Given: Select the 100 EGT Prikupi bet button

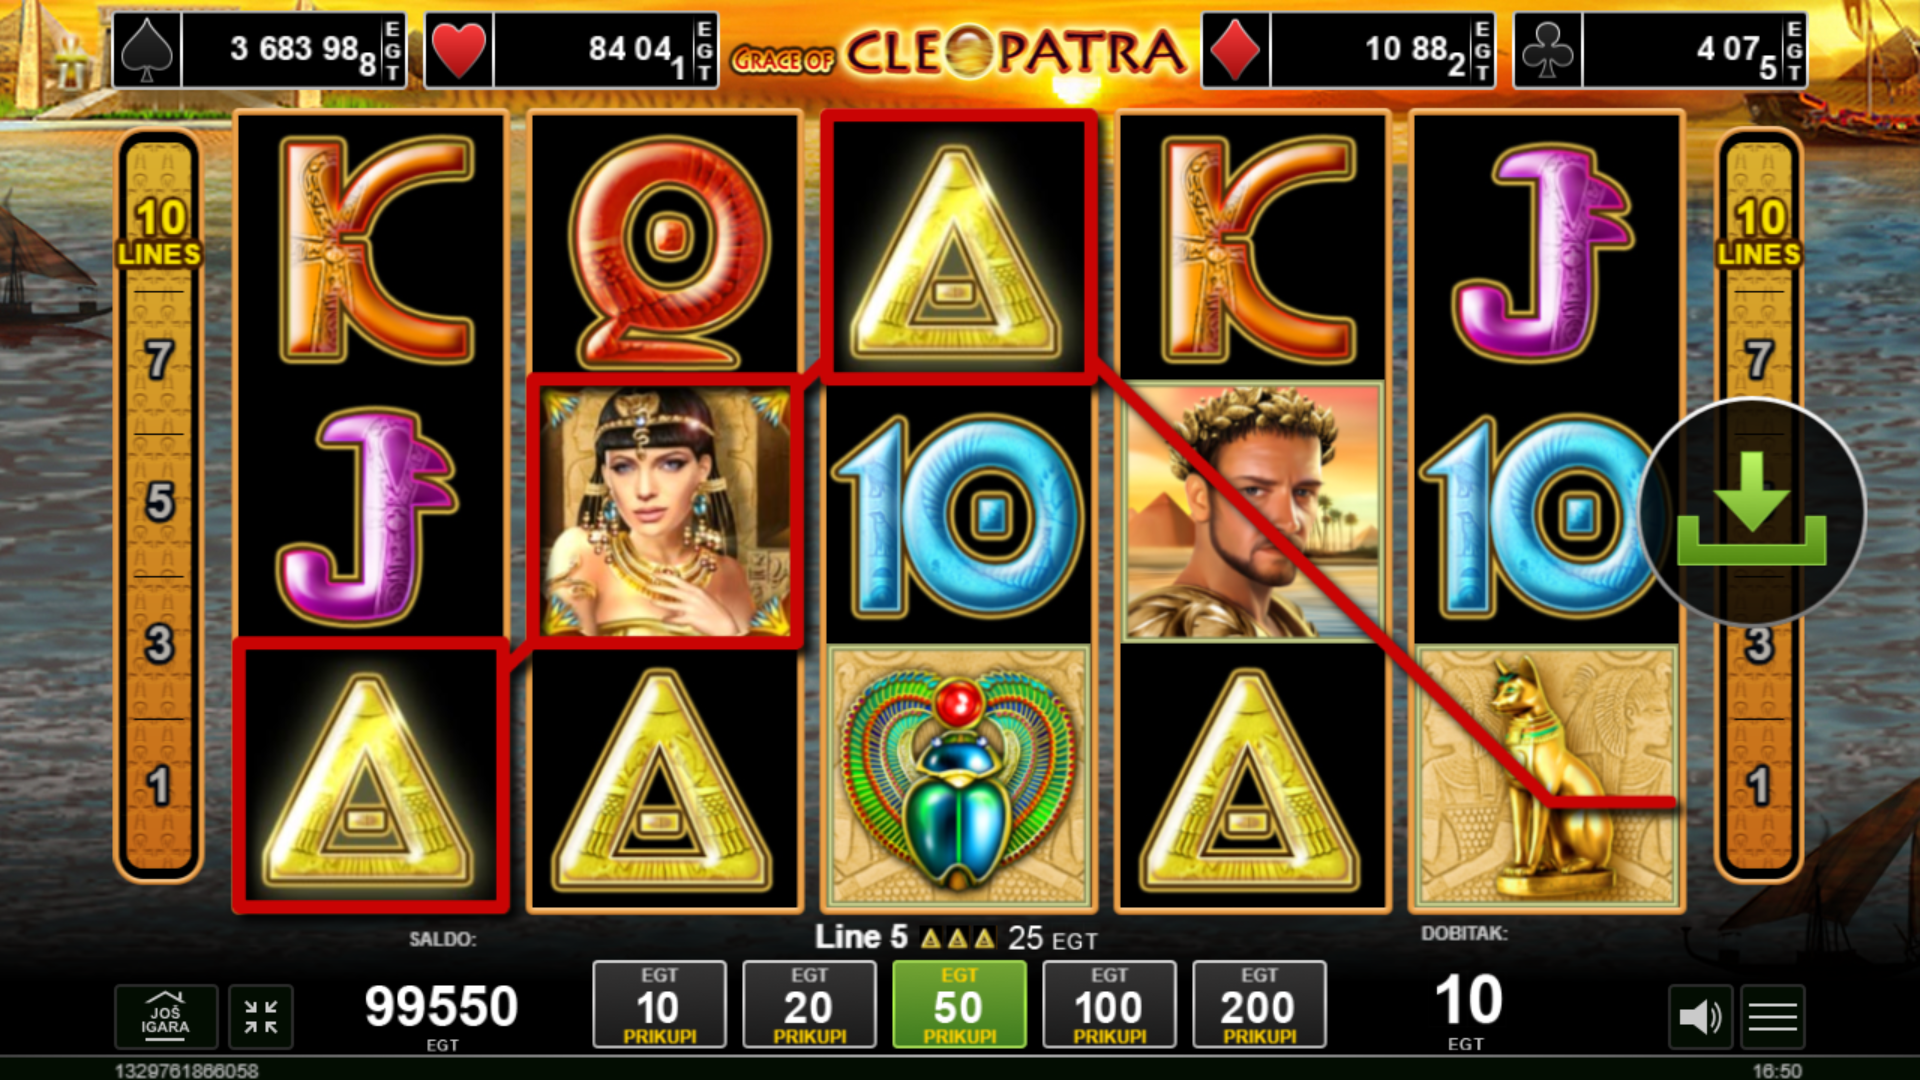Looking at the screenshot, I should [x=1109, y=1005].
